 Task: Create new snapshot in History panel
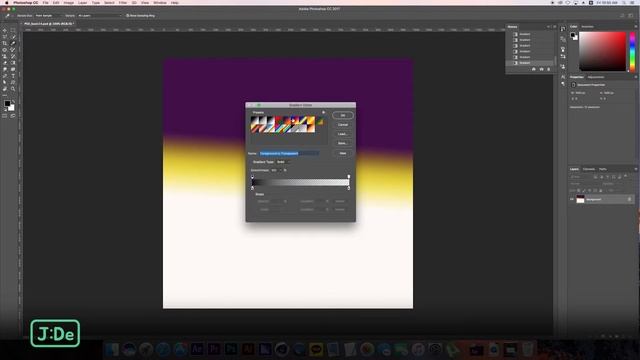tap(541, 69)
